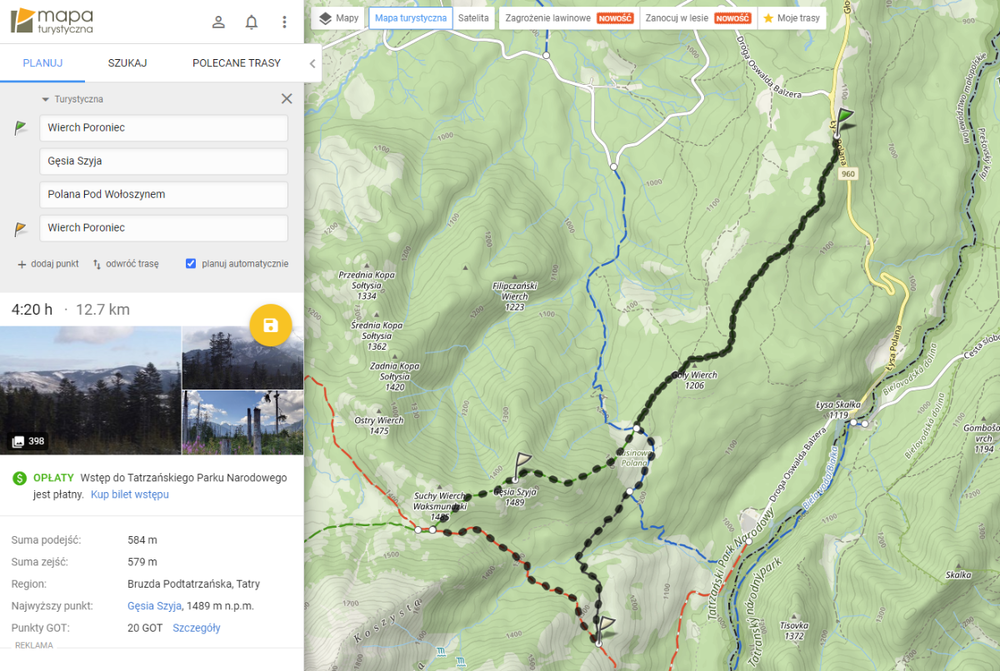This screenshot has height=671, width=1000.
Task: Switch to Satelita map view
Action: (x=473, y=18)
